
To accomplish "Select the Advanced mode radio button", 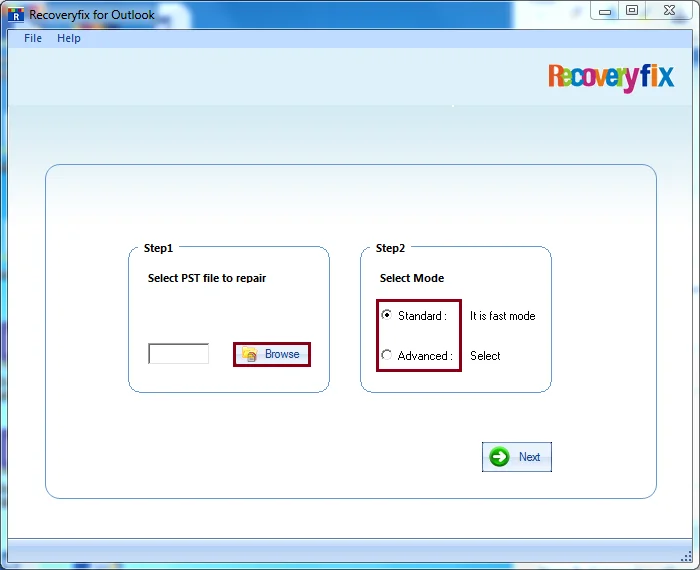I will [x=387, y=355].
